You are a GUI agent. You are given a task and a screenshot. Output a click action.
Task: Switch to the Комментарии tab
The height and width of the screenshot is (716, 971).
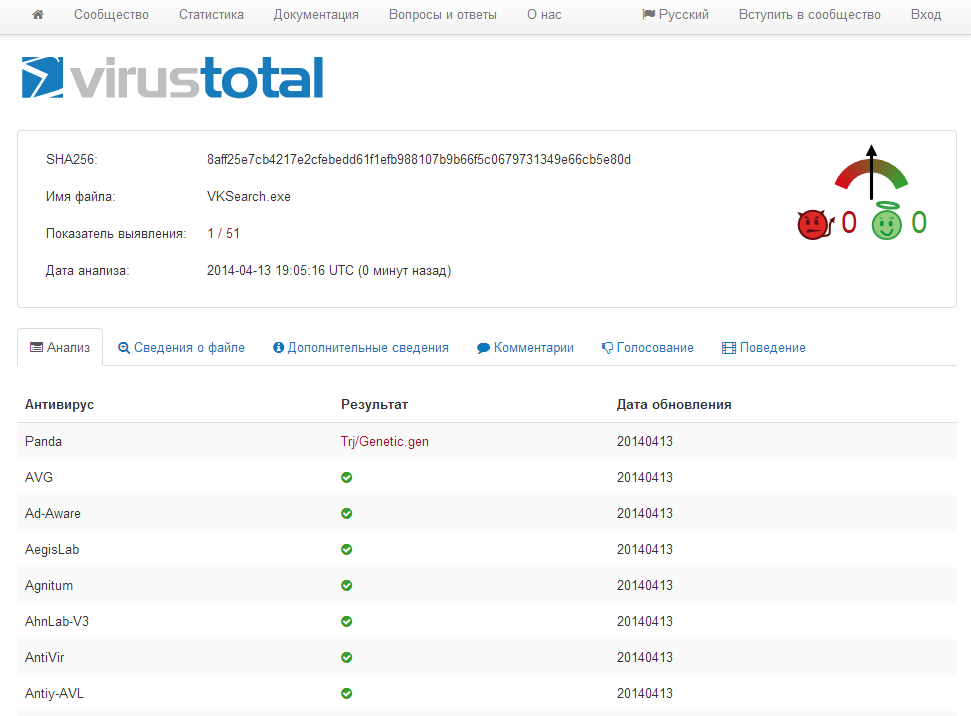pos(525,348)
